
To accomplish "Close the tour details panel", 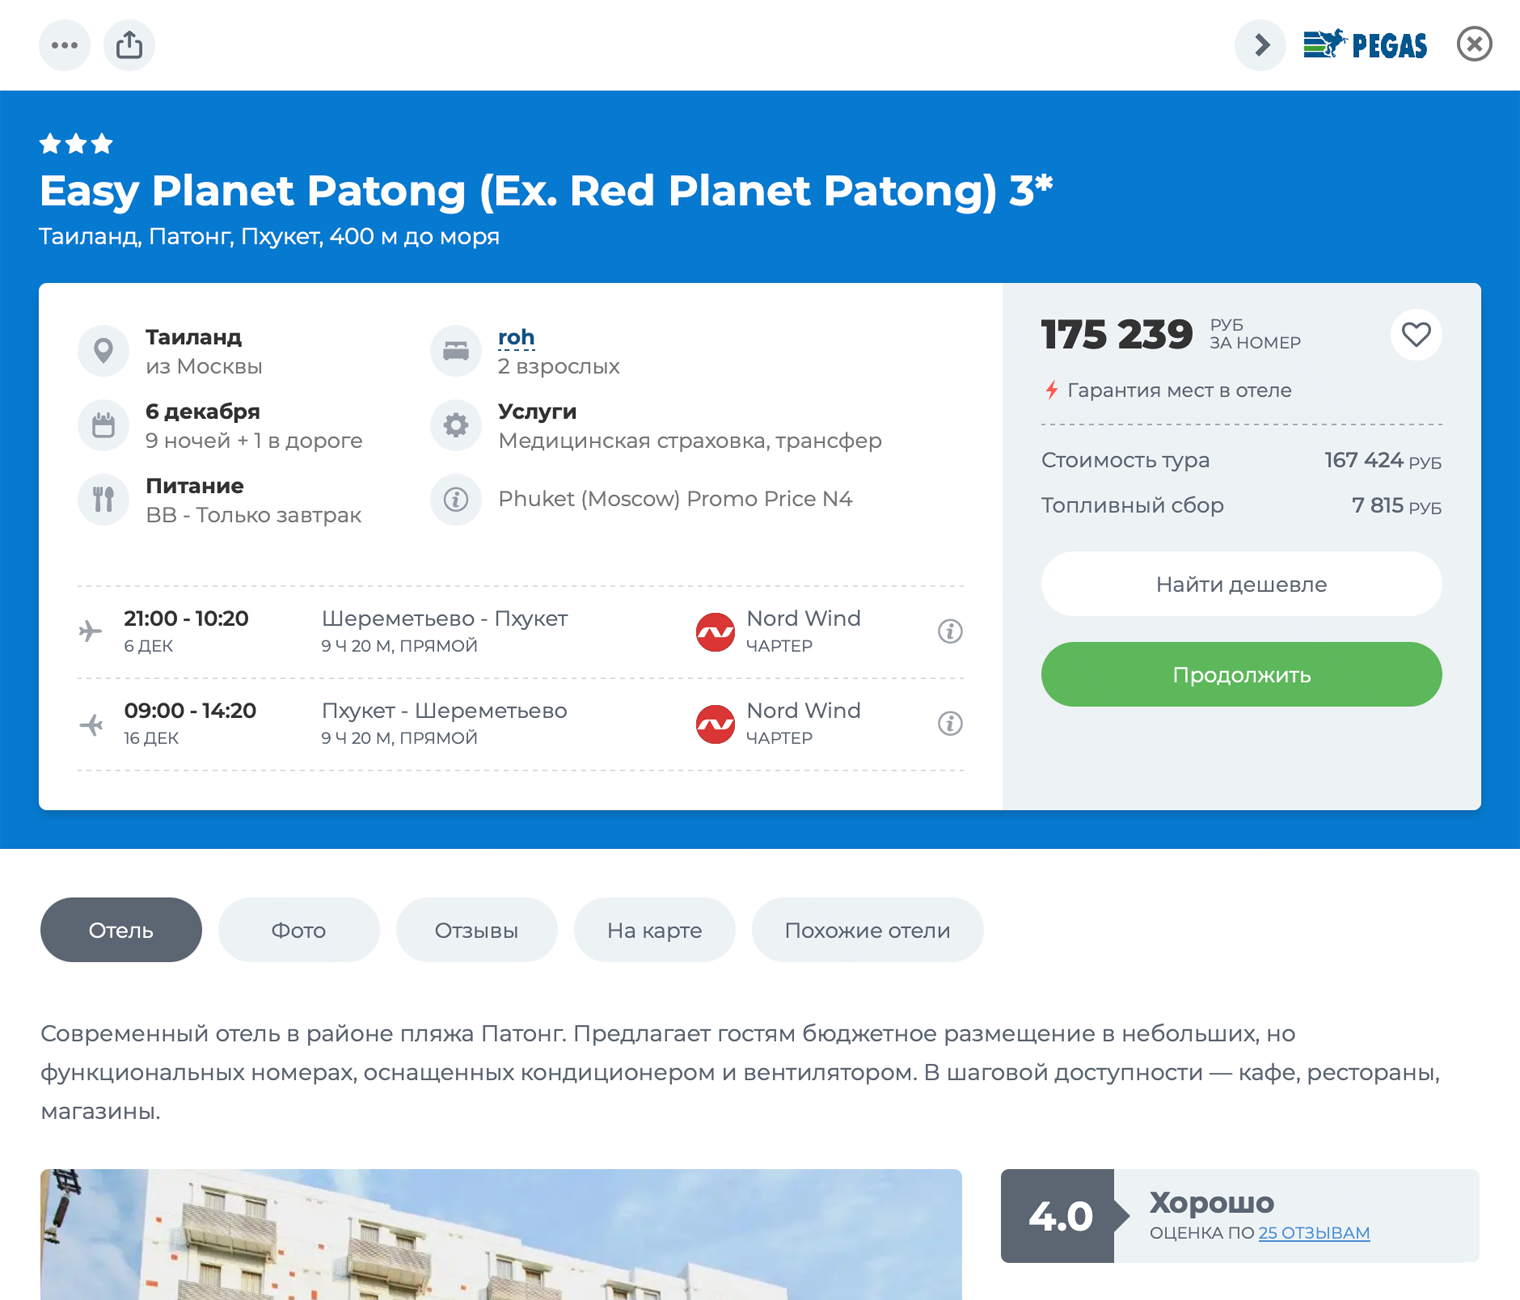I will [x=1474, y=45].
